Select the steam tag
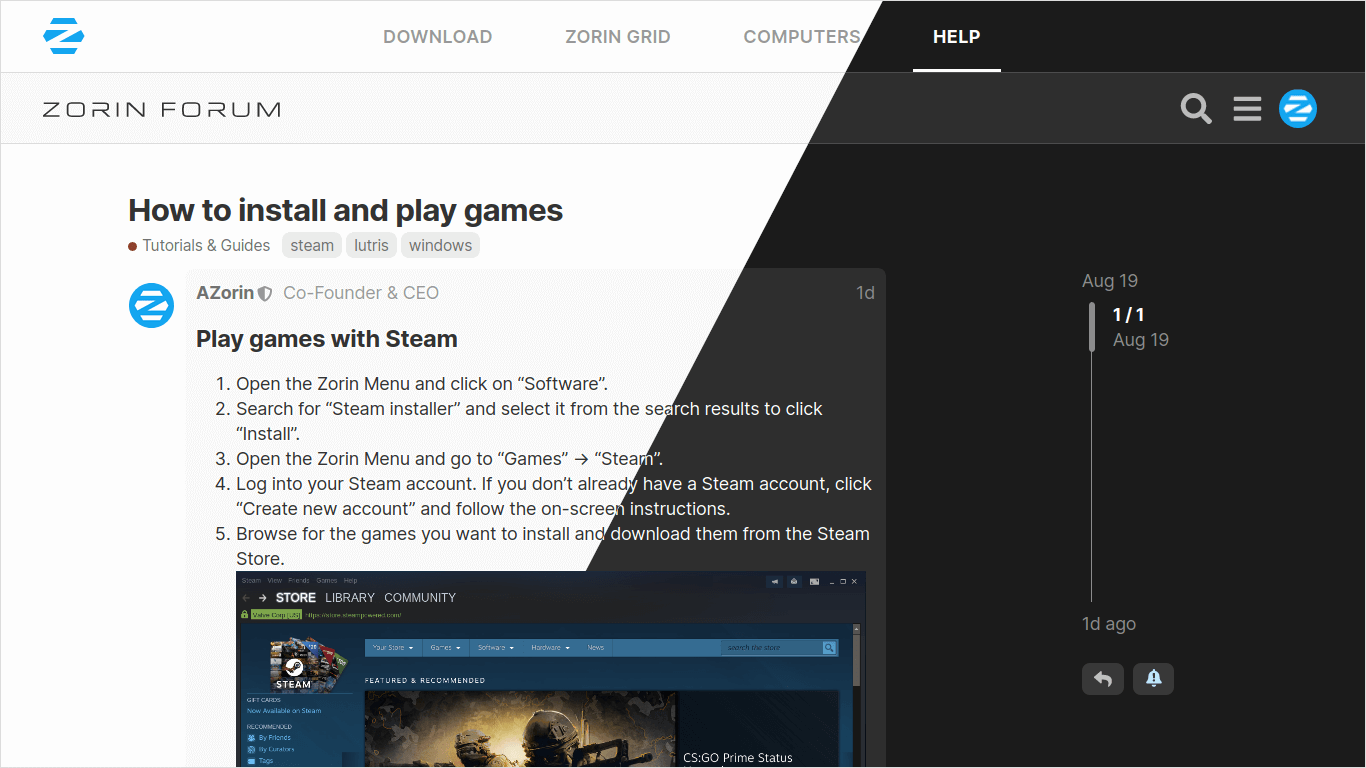1366x768 pixels. (312, 246)
